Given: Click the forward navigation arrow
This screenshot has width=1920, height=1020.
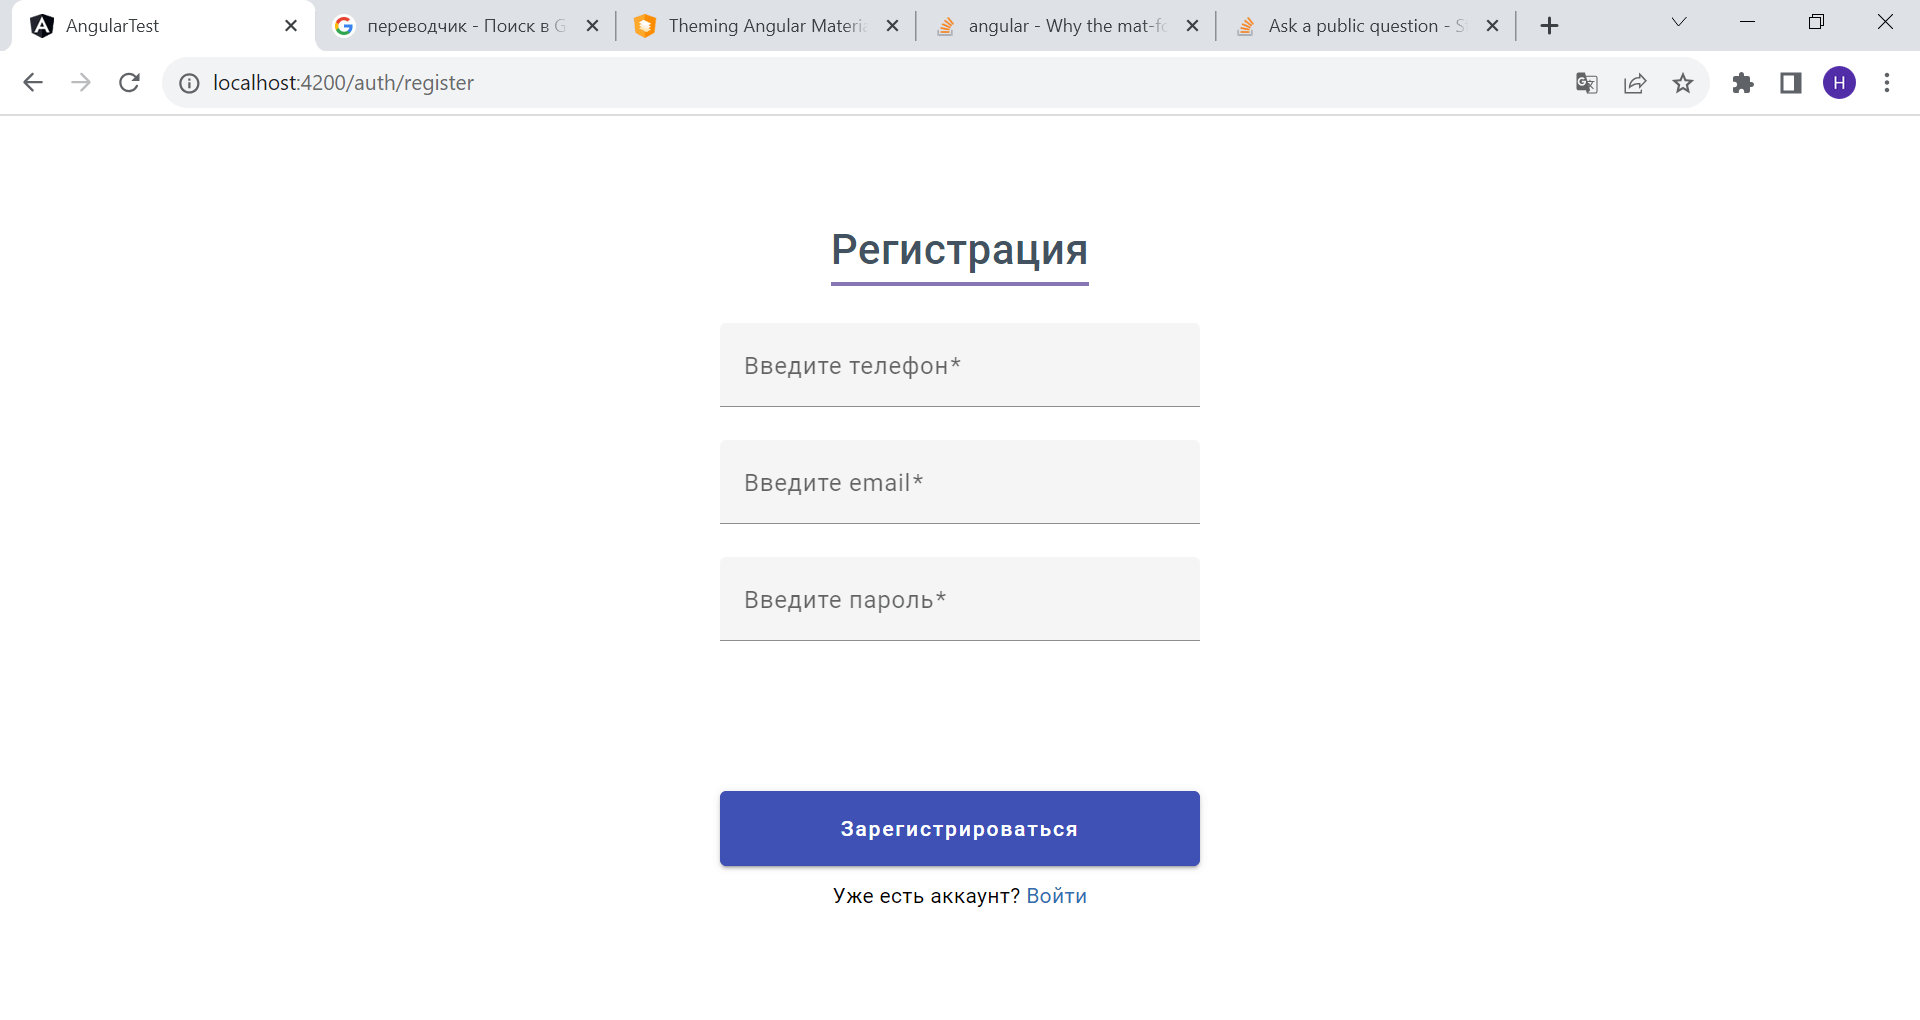Looking at the screenshot, I should click(81, 83).
